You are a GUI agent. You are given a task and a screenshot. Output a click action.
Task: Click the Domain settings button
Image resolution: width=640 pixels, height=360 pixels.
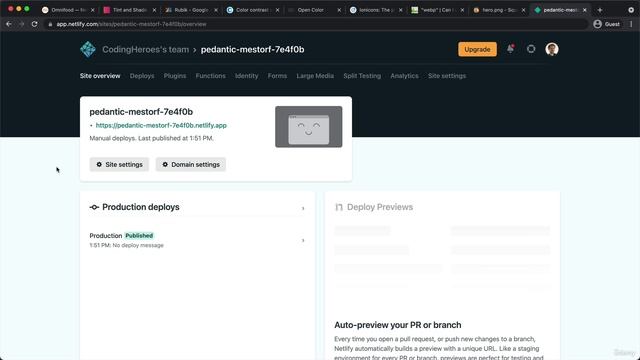pyautogui.click(x=191, y=164)
